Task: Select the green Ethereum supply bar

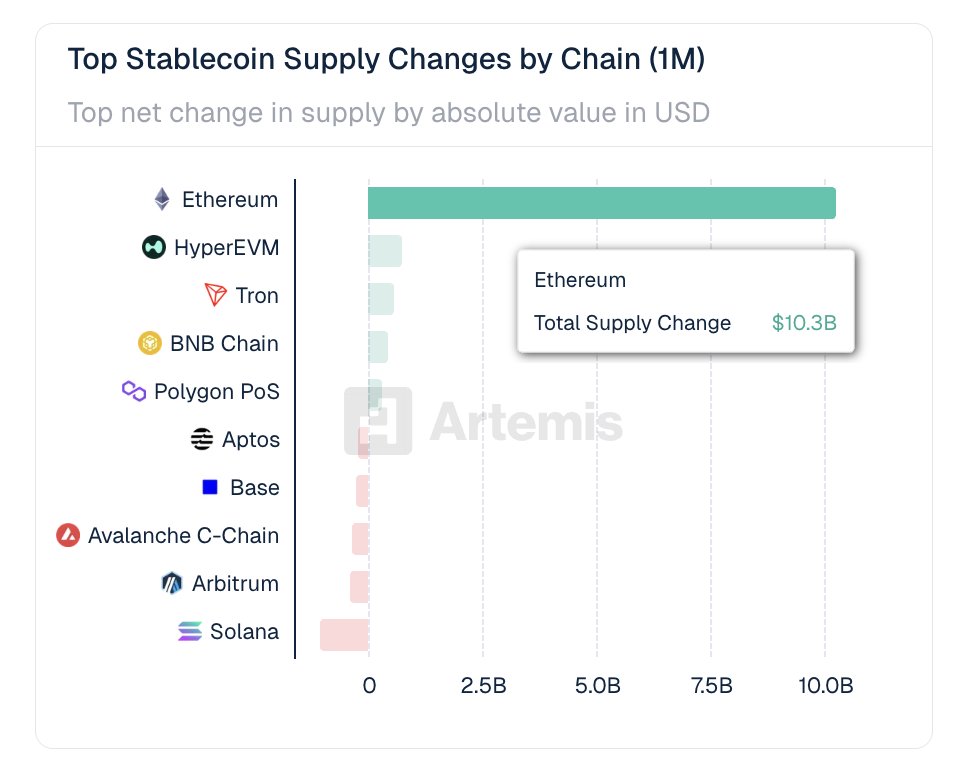Action: click(601, 202)
